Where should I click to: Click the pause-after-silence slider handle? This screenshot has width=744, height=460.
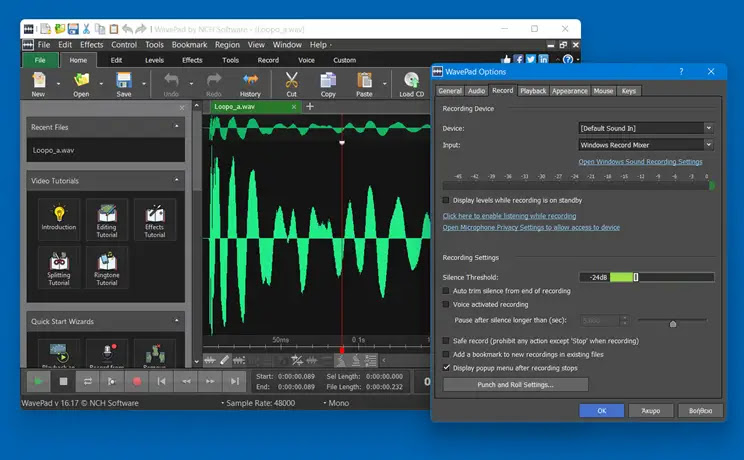(673, 324)
